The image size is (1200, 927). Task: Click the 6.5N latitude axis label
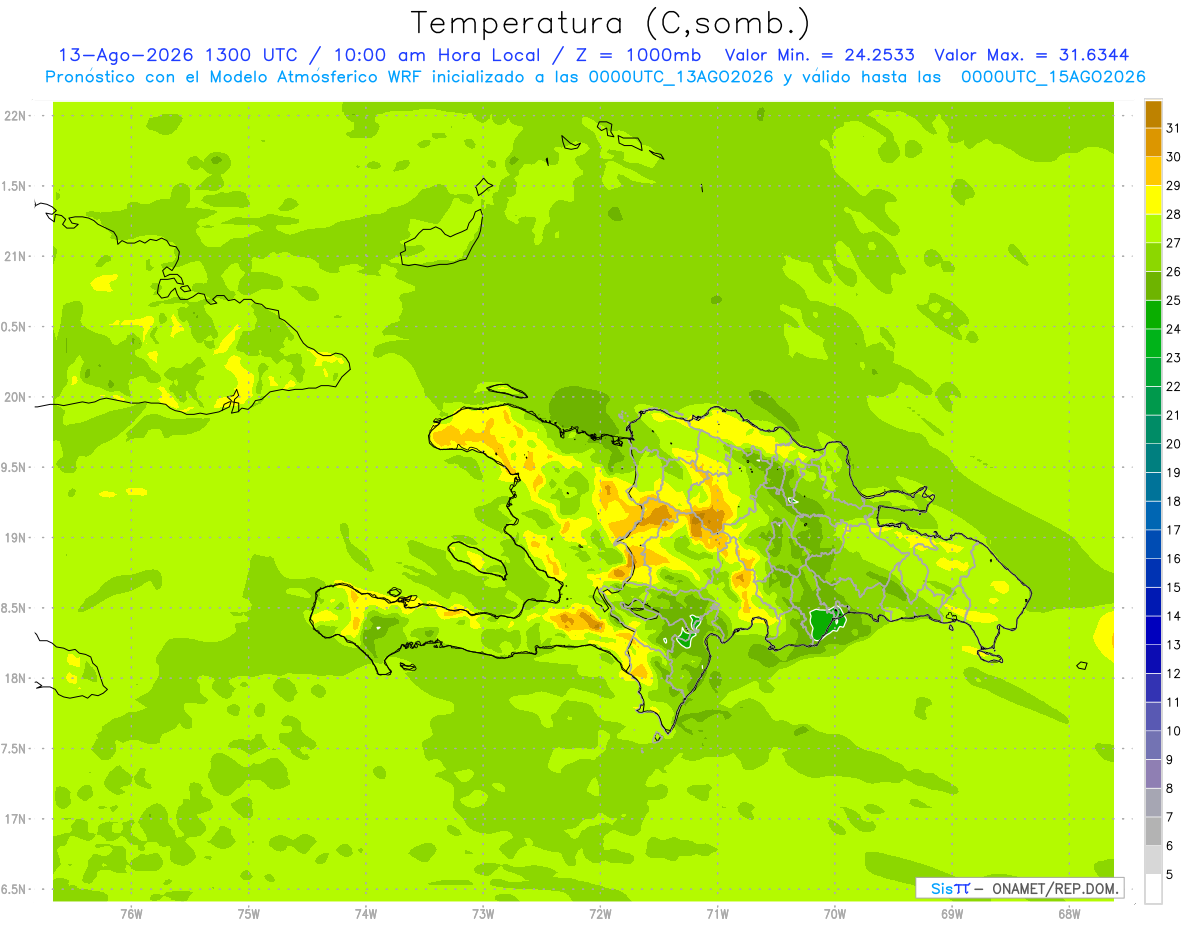(15, 889)
